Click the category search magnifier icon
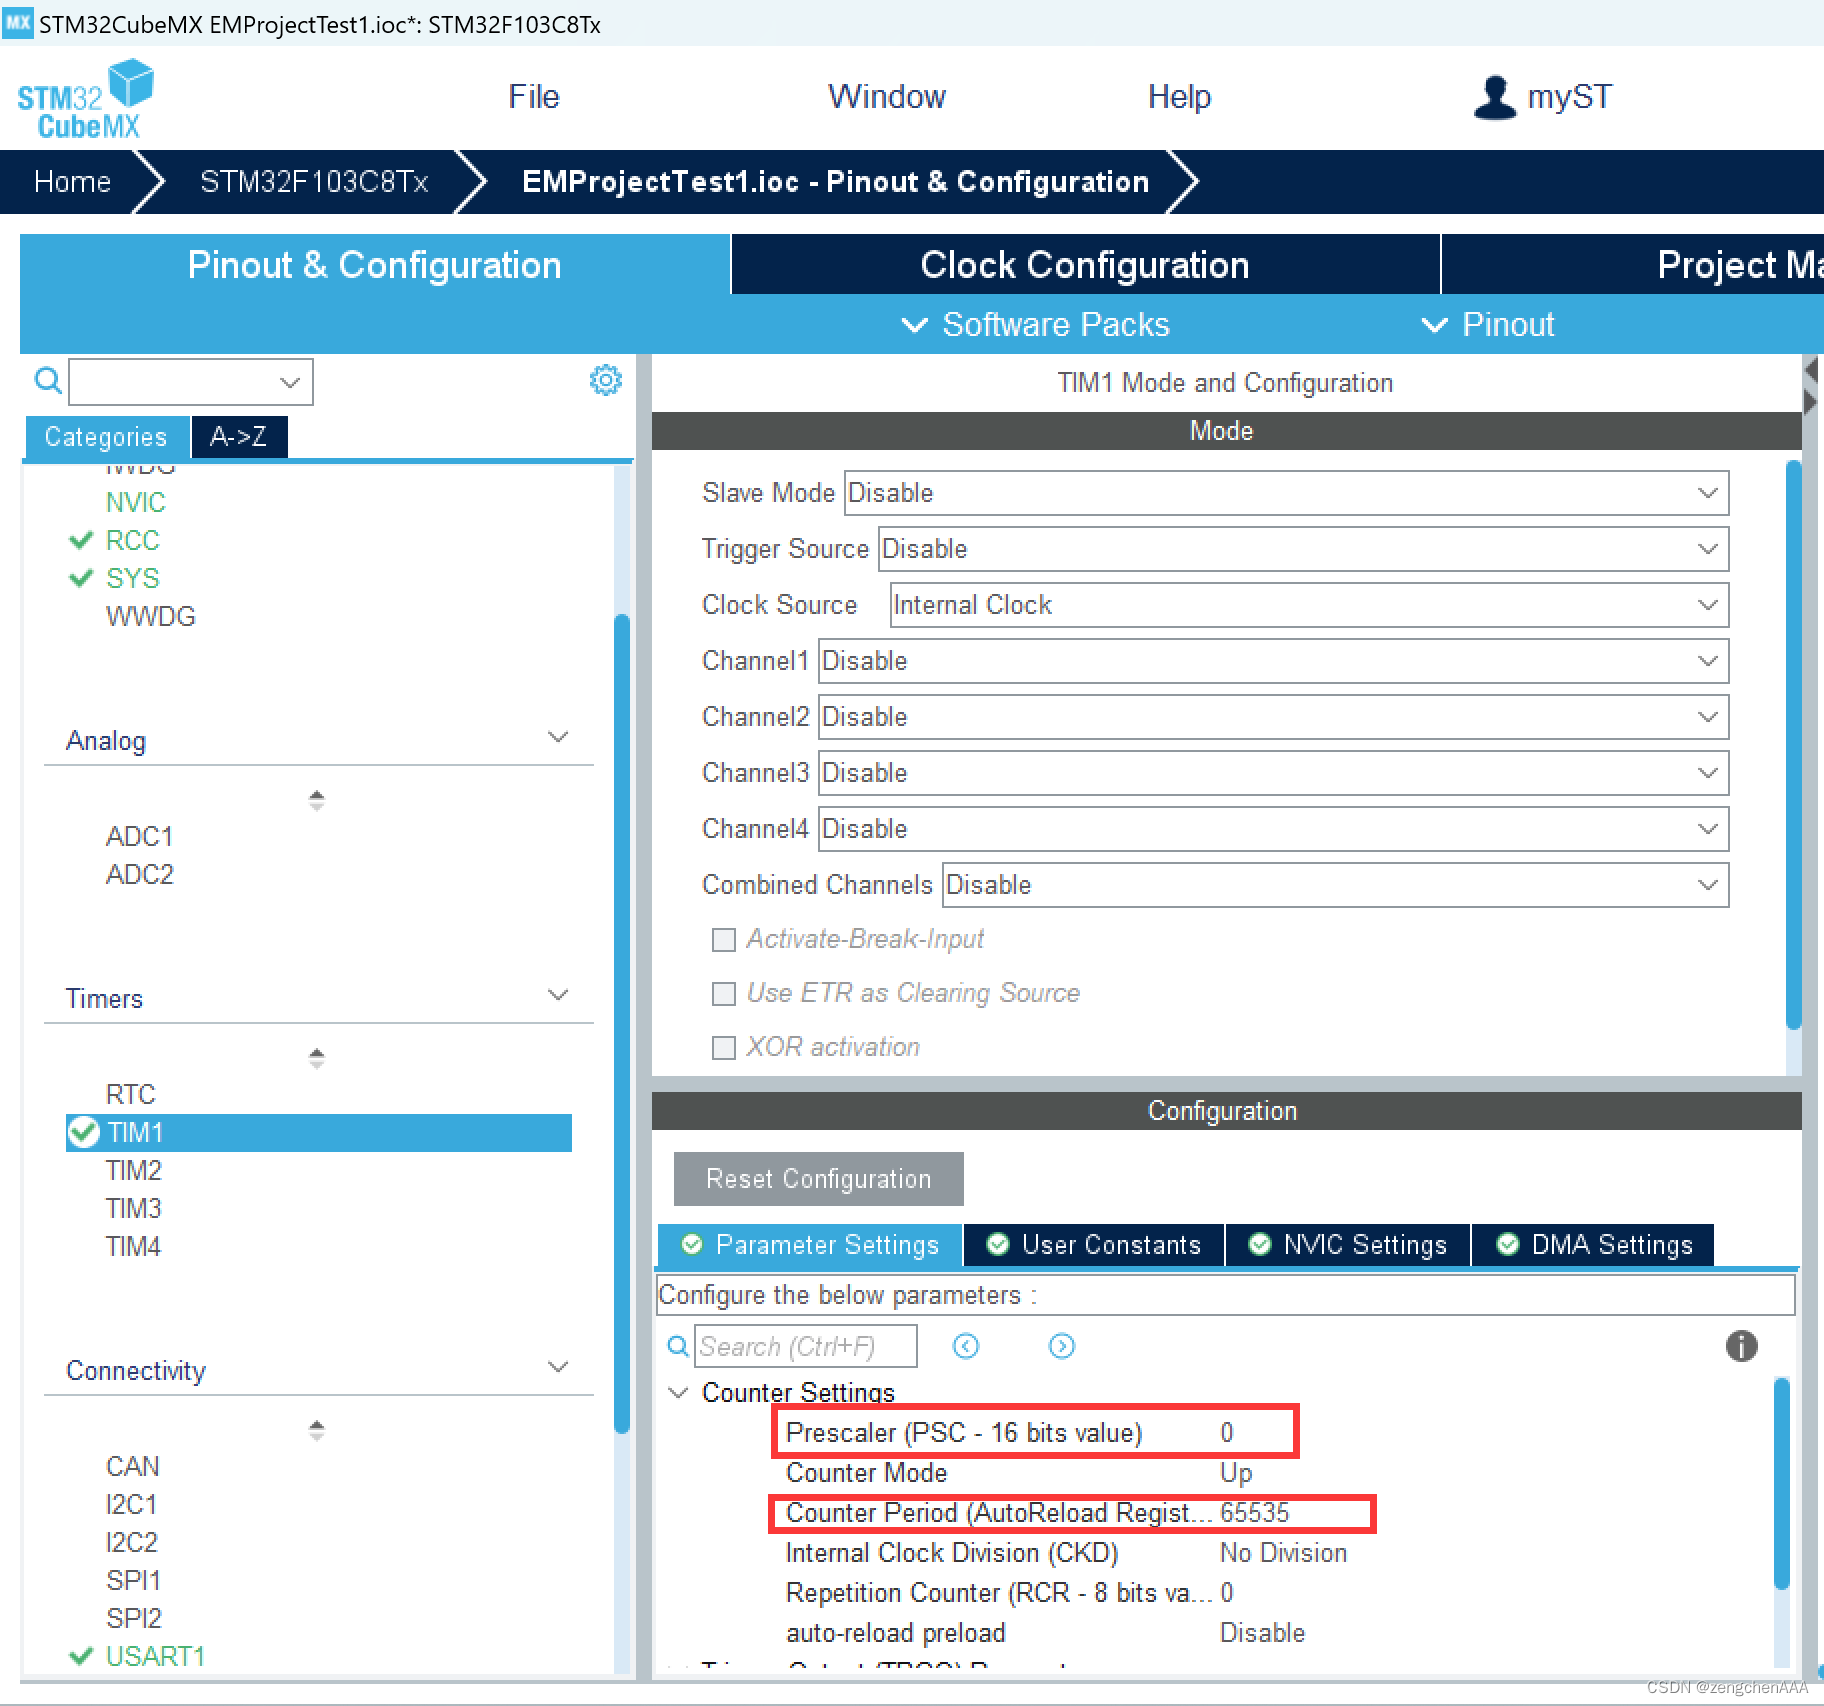The width and height of the screenshot is (1824, 1706). click(x=47, y=381)
